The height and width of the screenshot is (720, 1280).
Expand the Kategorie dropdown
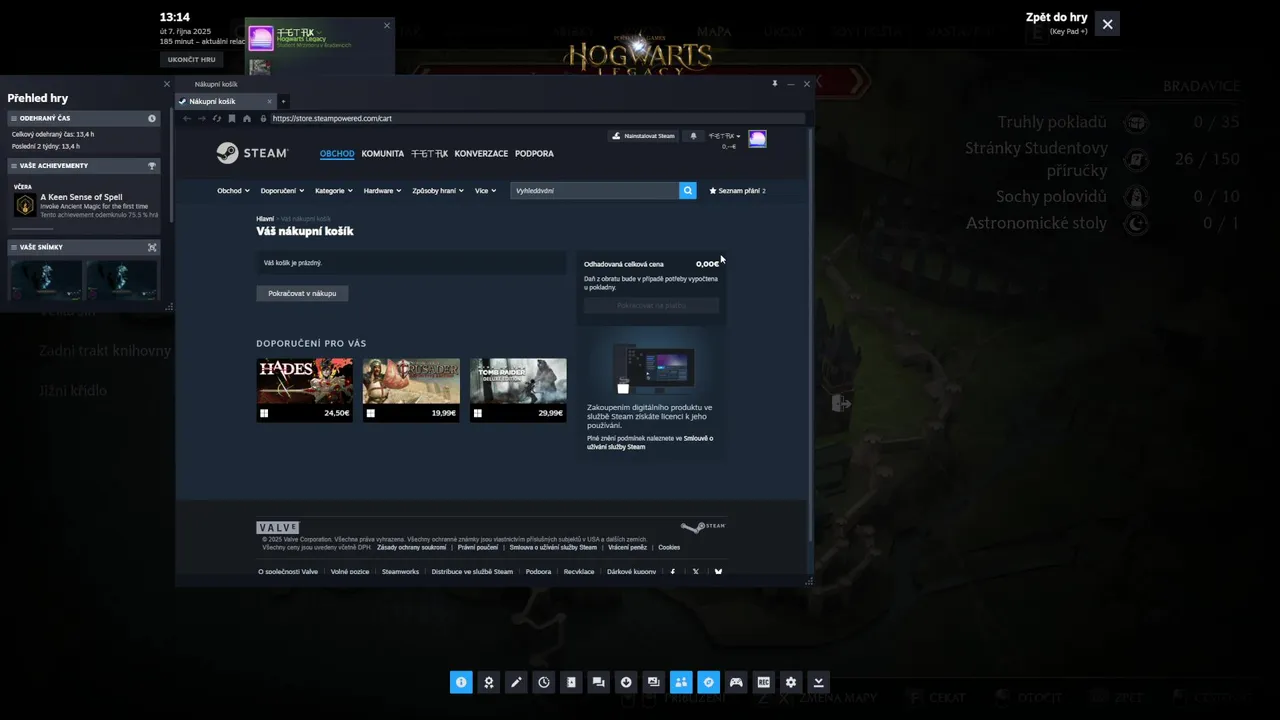[x=334, y=190]
